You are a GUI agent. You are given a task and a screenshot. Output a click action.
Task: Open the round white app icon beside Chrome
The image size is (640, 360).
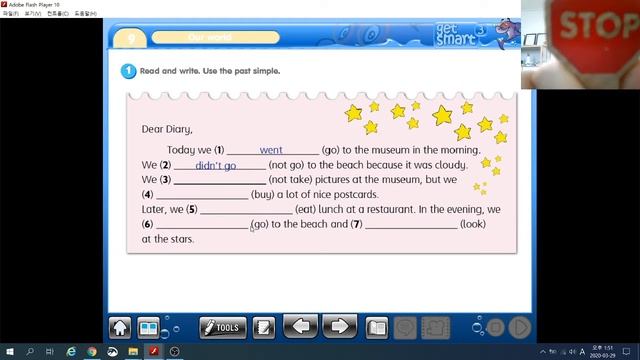[x=112, y=351]
